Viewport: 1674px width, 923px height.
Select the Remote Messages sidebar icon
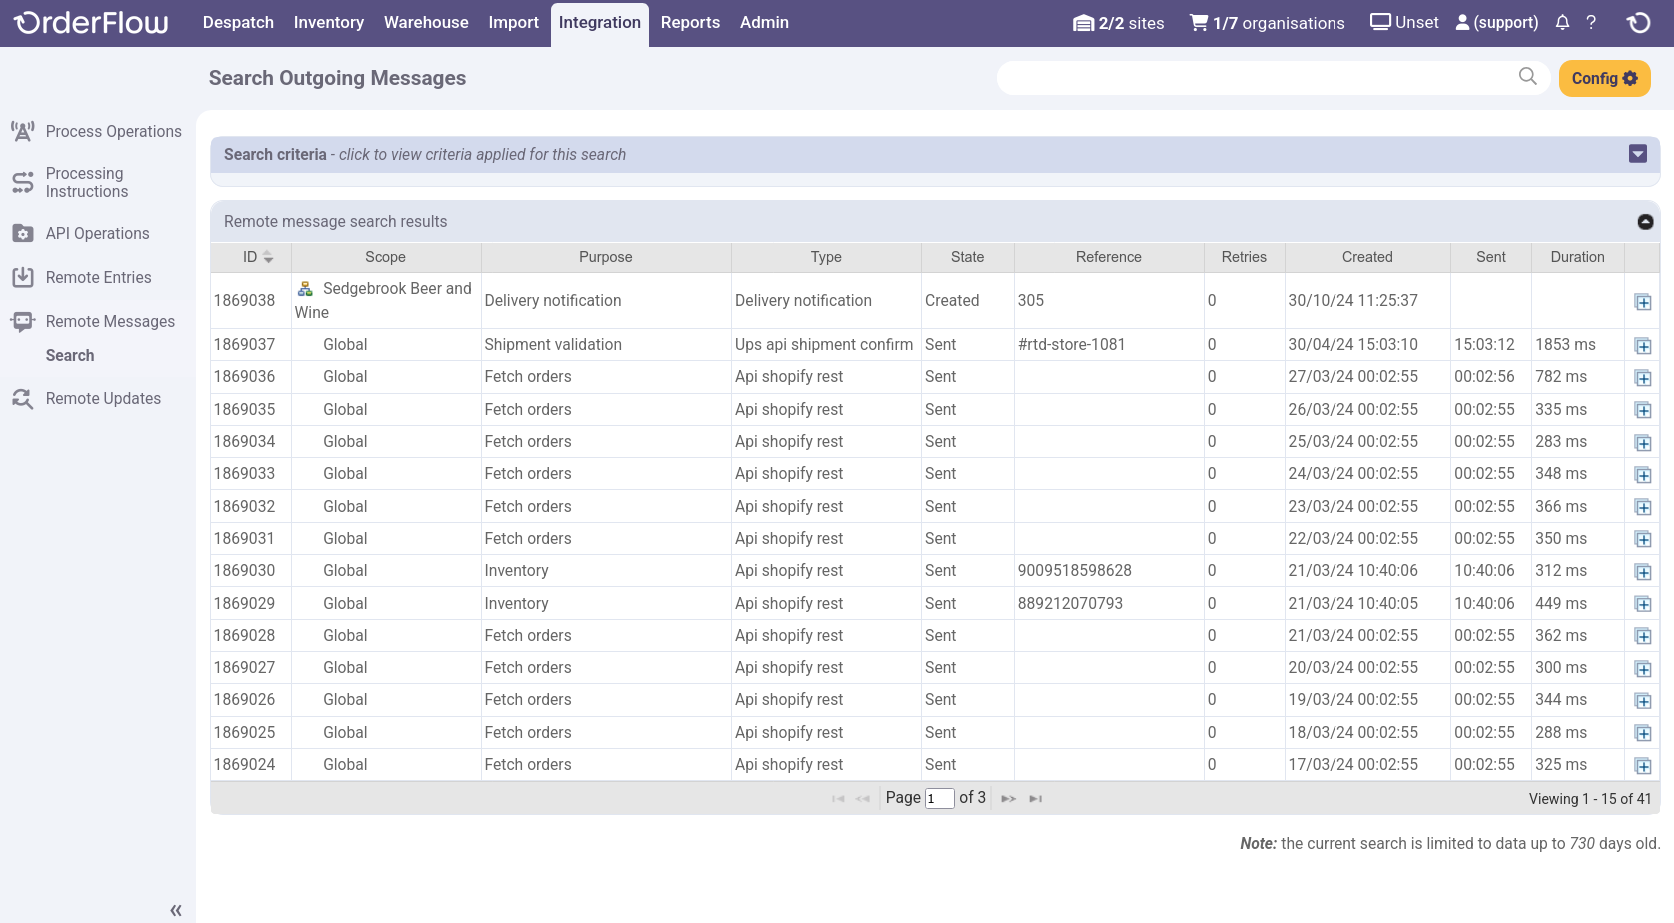[x=22, y=321]
